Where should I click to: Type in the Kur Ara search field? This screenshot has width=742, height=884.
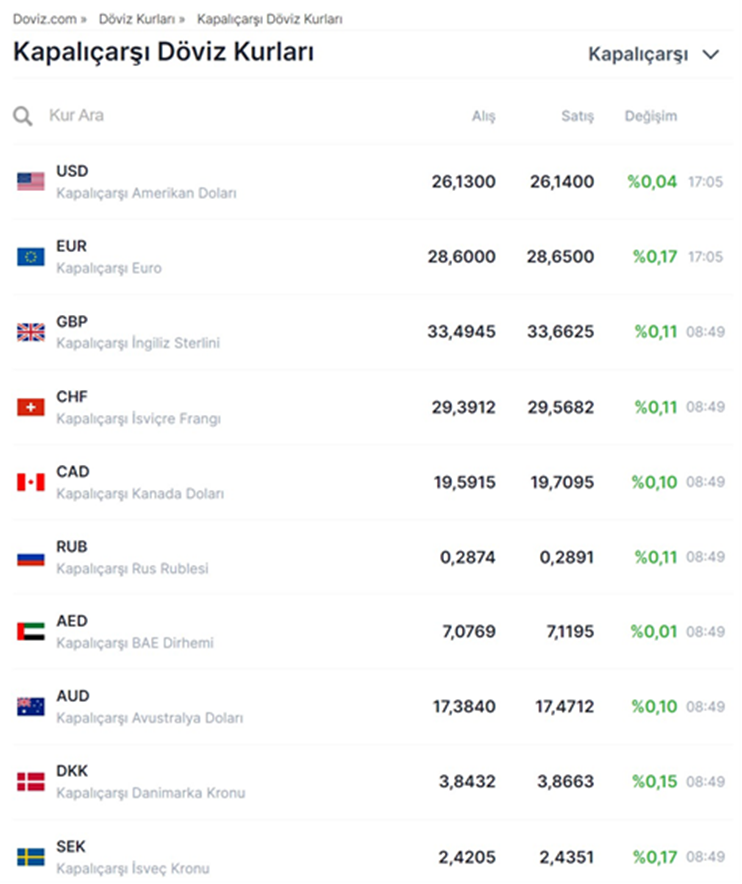tap(200, 116)
